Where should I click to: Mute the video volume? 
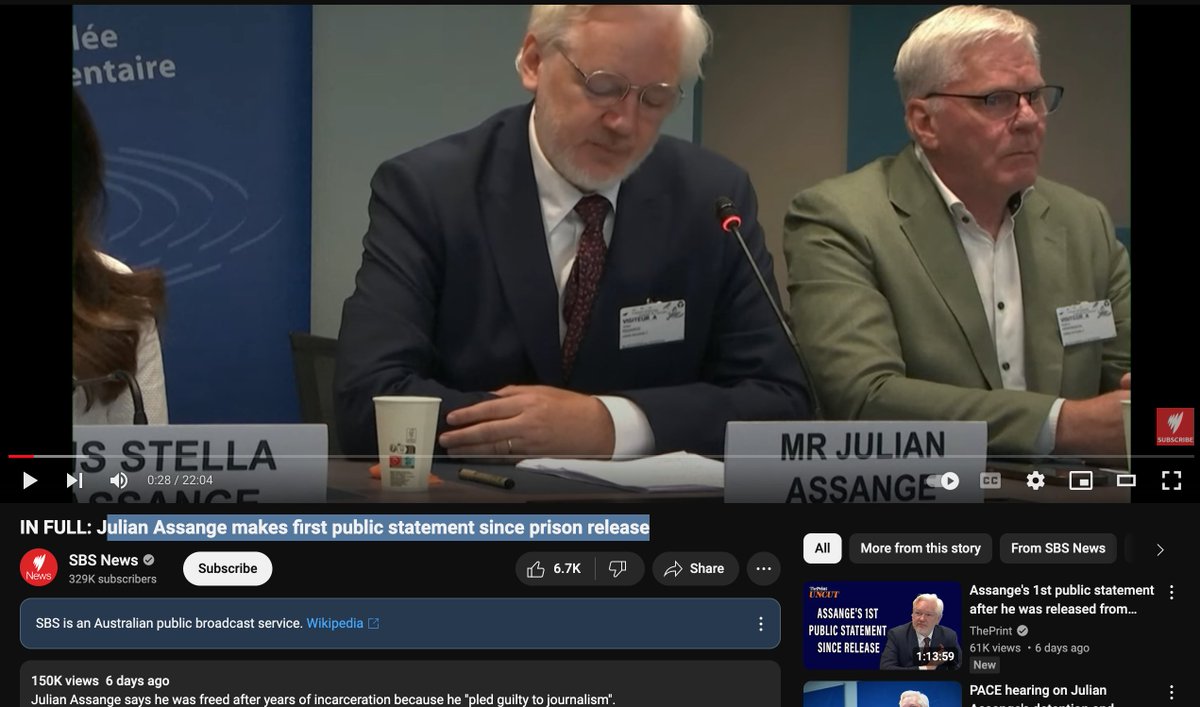click(119, 481)
